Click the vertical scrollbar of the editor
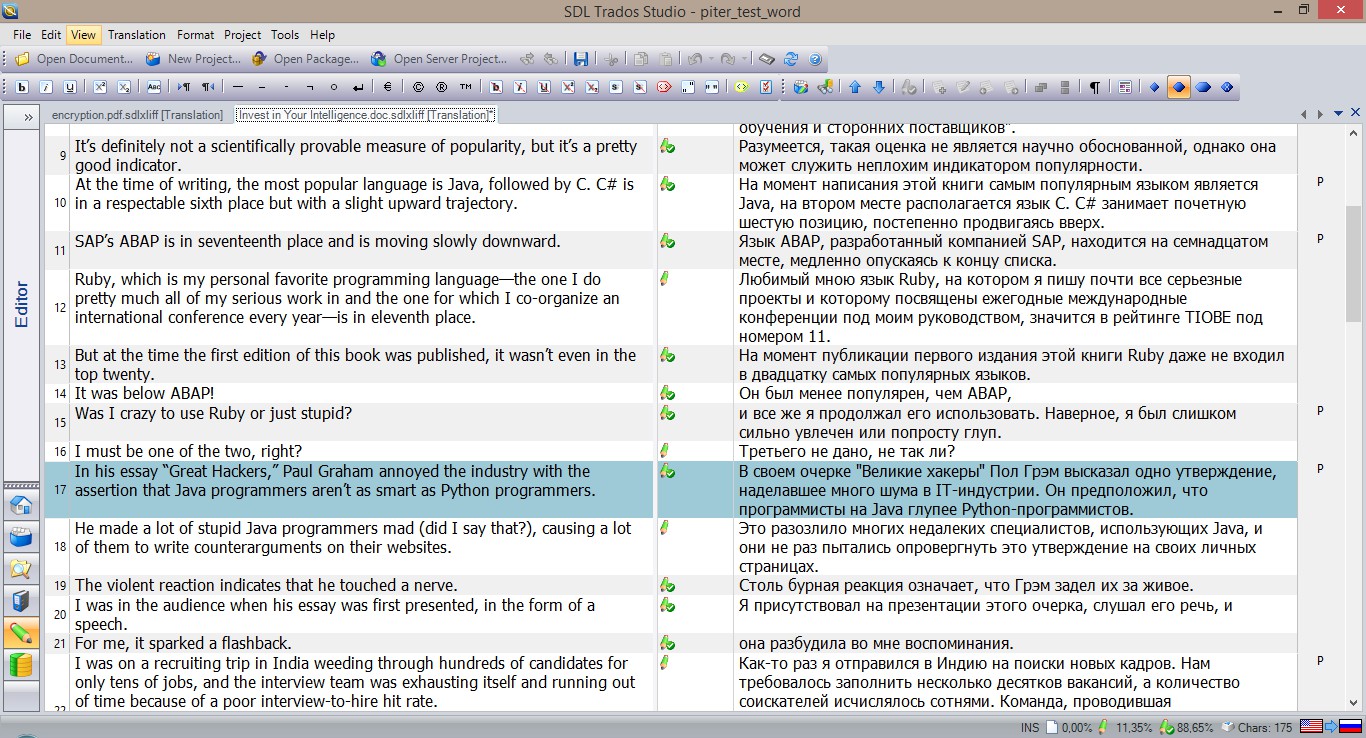The image size is (1366, 738). tap(1353, 420)
